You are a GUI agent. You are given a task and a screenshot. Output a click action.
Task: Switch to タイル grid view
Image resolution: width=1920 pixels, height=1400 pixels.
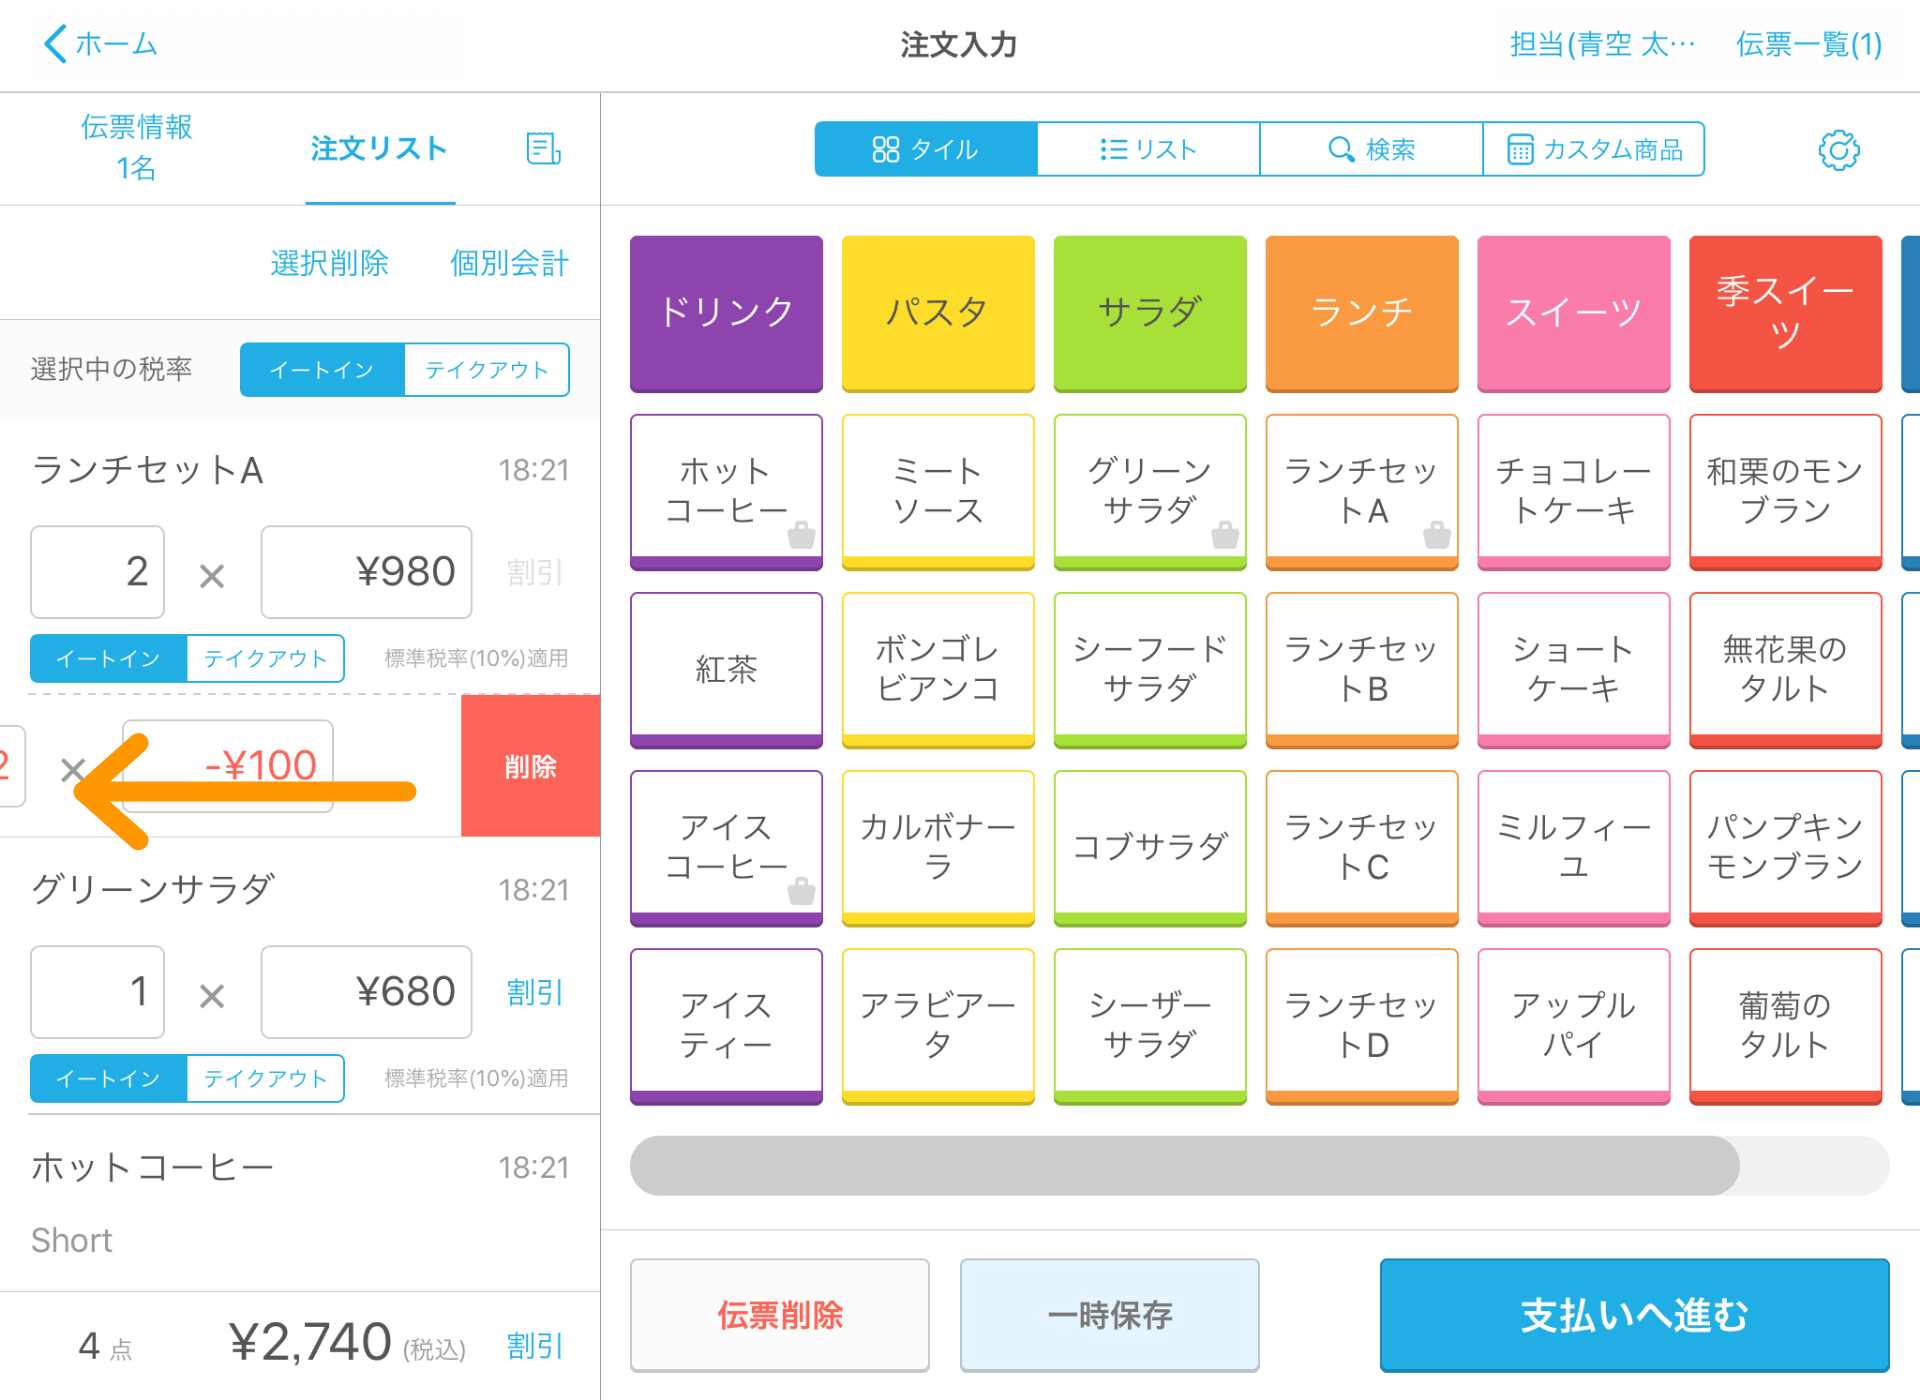coord(926,149)
